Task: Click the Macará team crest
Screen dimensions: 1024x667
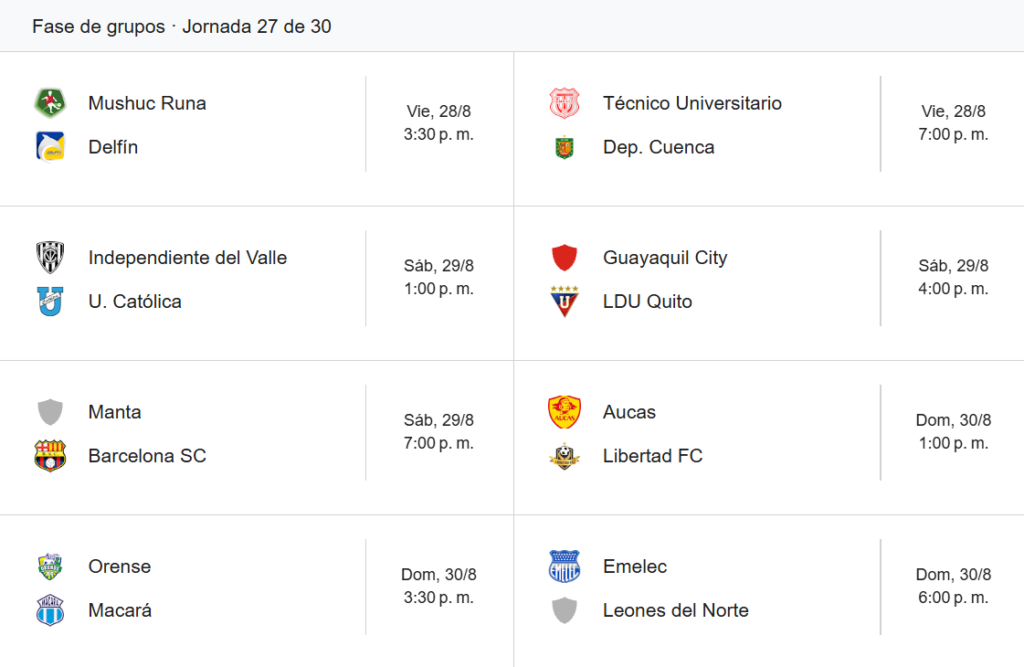Action: (50, 610)
